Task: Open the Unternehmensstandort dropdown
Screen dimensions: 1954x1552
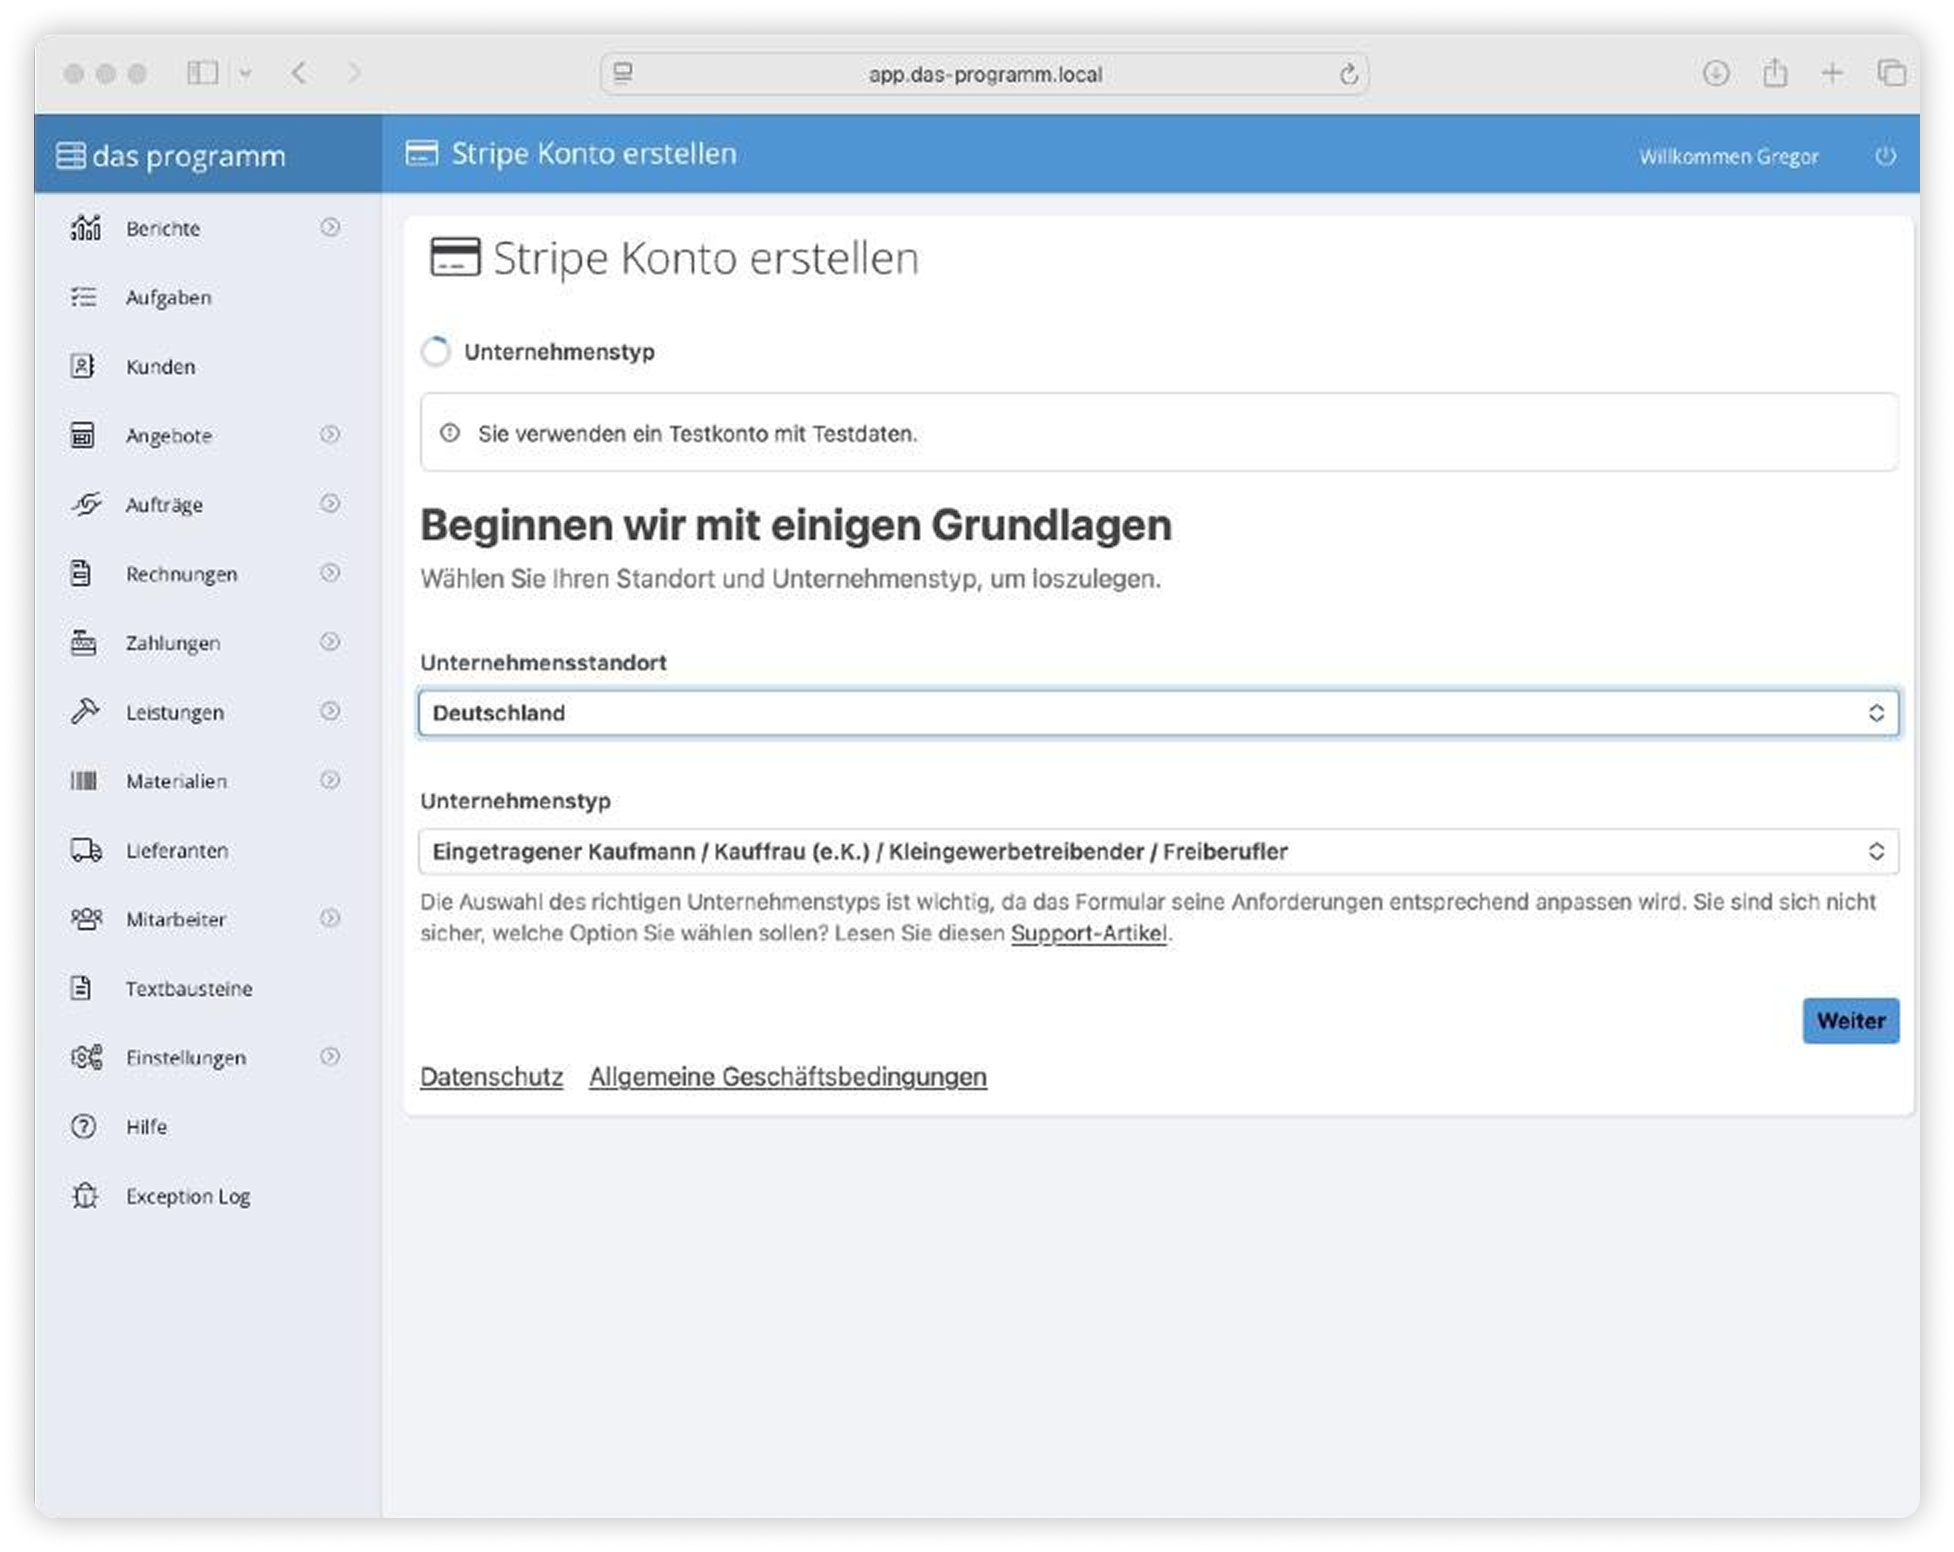Action: click(1158, 713)
